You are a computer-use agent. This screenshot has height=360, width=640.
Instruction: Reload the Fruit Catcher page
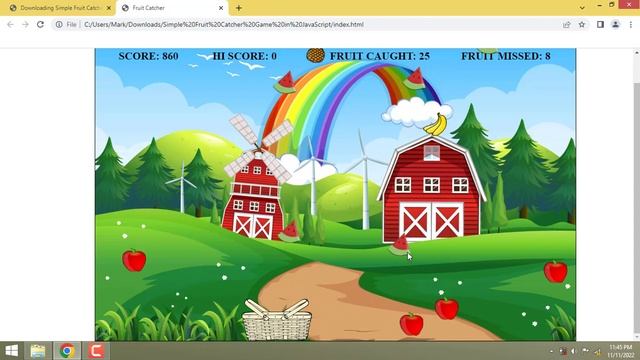click(x=40, y=24)
